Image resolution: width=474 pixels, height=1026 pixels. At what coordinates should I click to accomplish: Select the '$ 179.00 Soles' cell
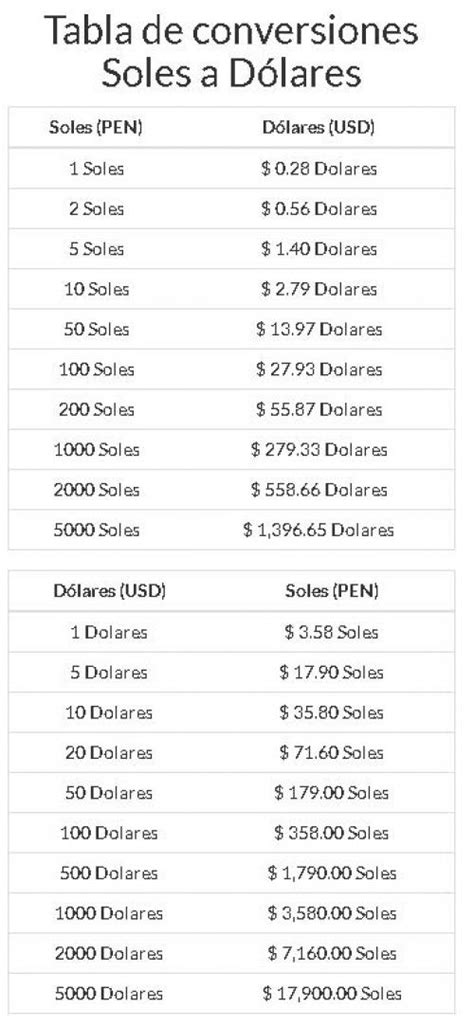click(x=331, y=792)
